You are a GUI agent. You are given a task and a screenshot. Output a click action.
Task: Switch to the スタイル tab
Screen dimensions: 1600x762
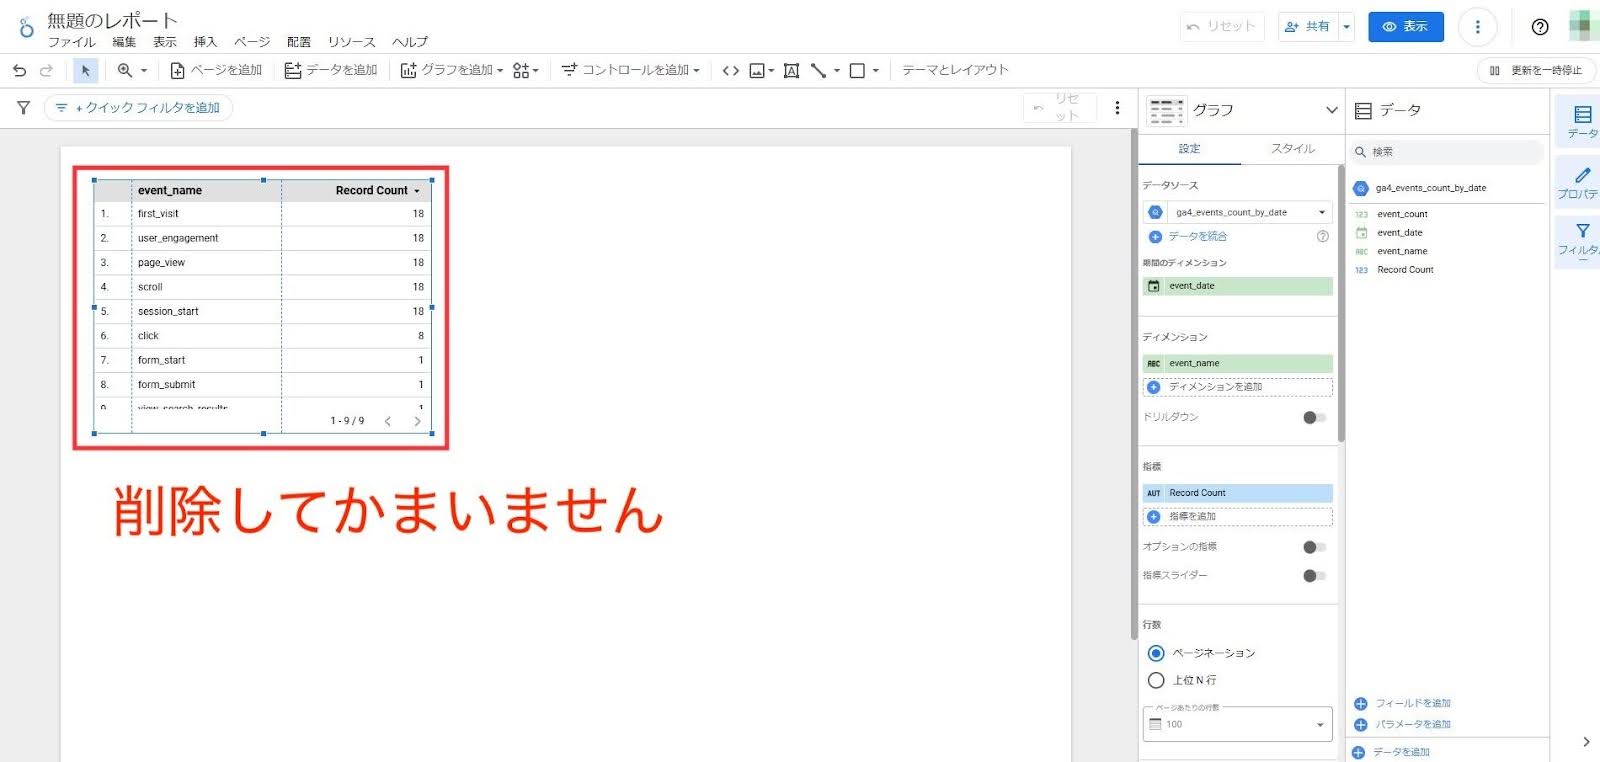click(x=1293, y=149)
